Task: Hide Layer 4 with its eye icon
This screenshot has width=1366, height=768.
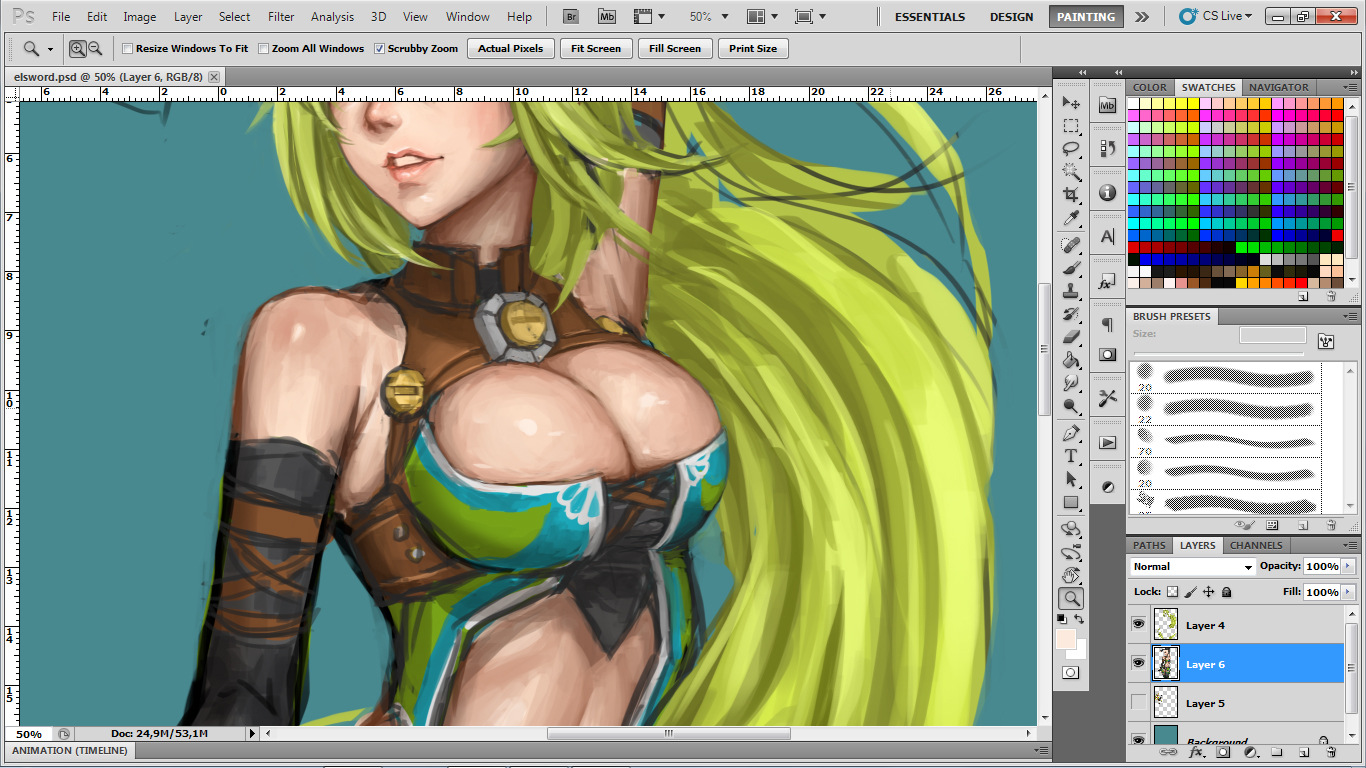Action: coord(1138,624)
